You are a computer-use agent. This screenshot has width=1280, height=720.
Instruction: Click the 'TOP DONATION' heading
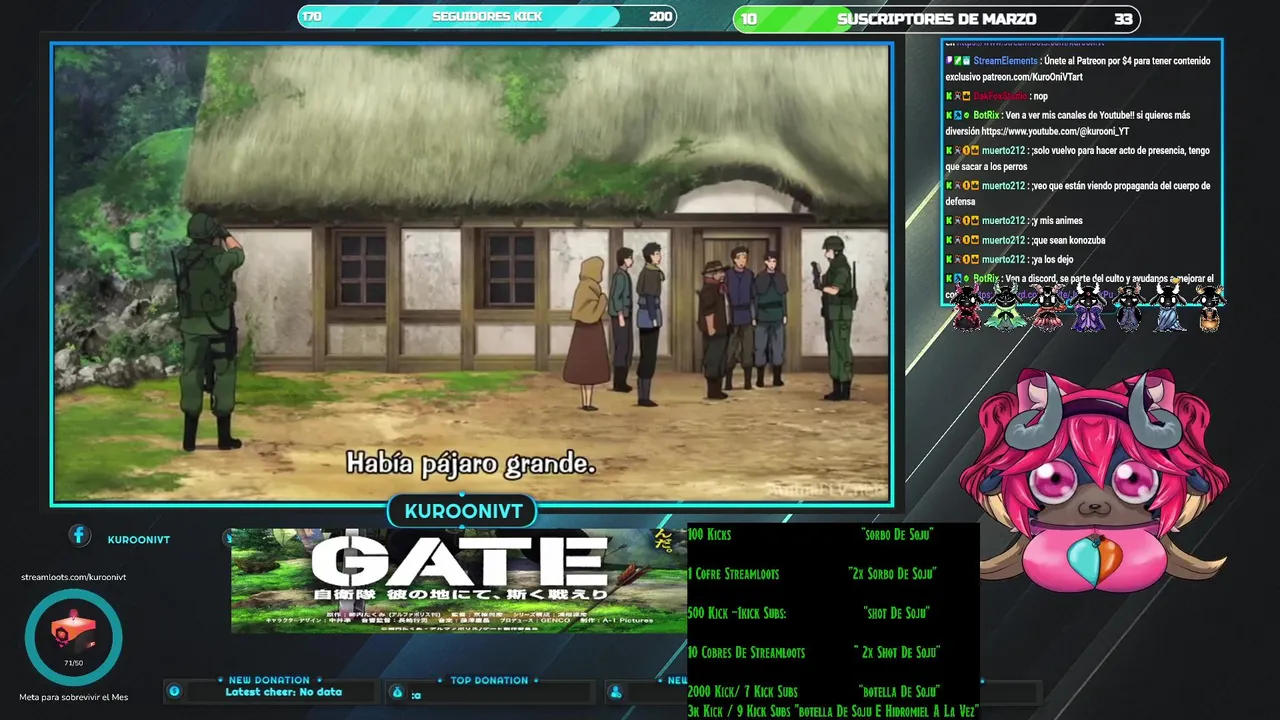click(x=489, y=680)
